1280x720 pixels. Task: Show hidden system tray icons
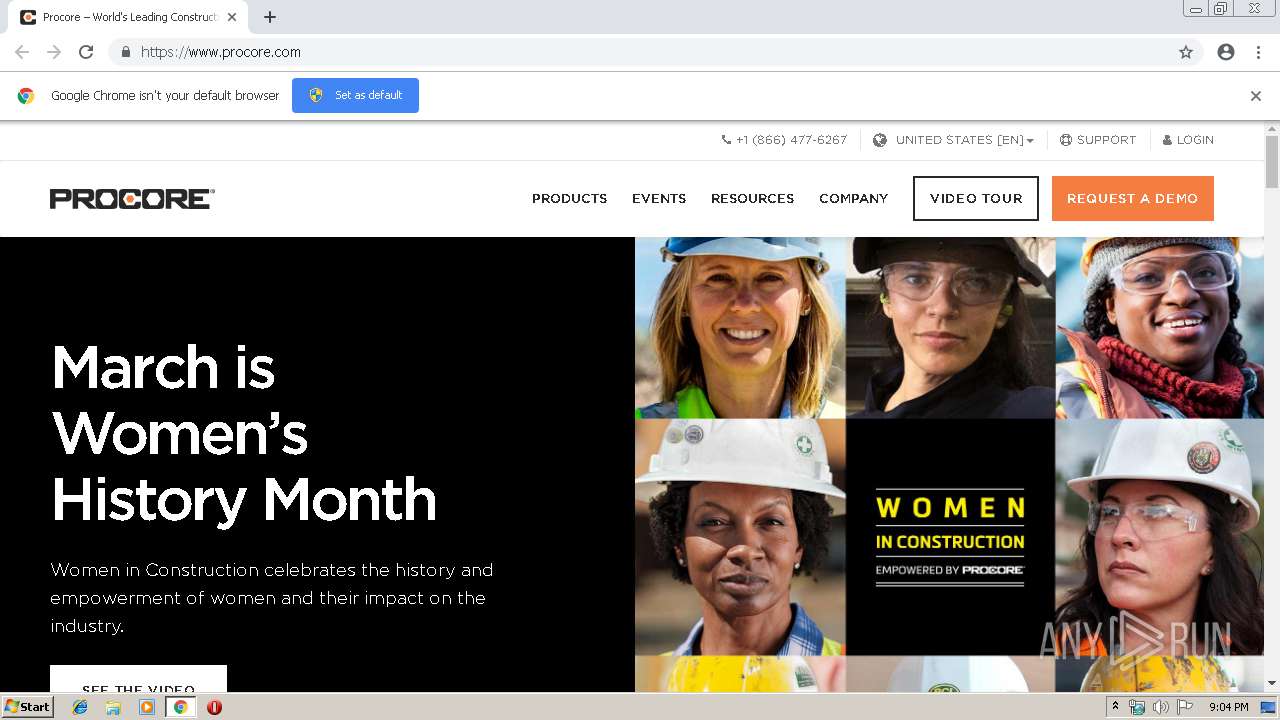1115,707
